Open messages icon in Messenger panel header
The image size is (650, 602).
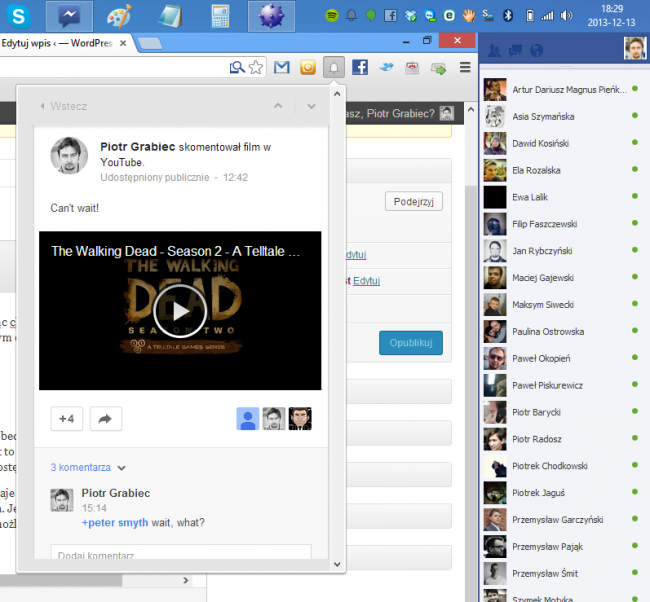click(515, 51)
